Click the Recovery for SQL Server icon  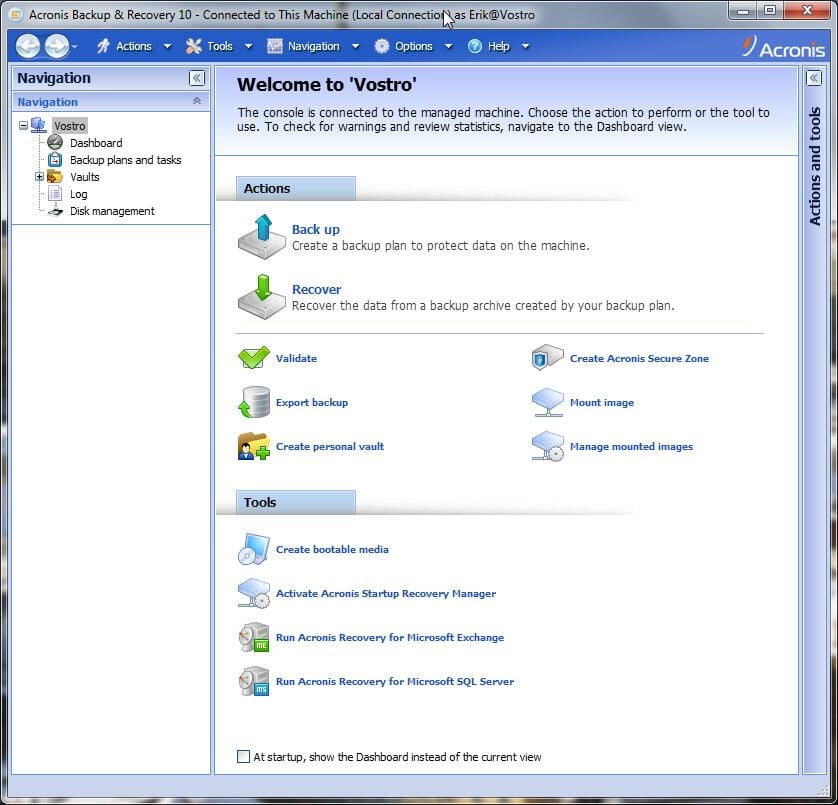coord(254,681)
